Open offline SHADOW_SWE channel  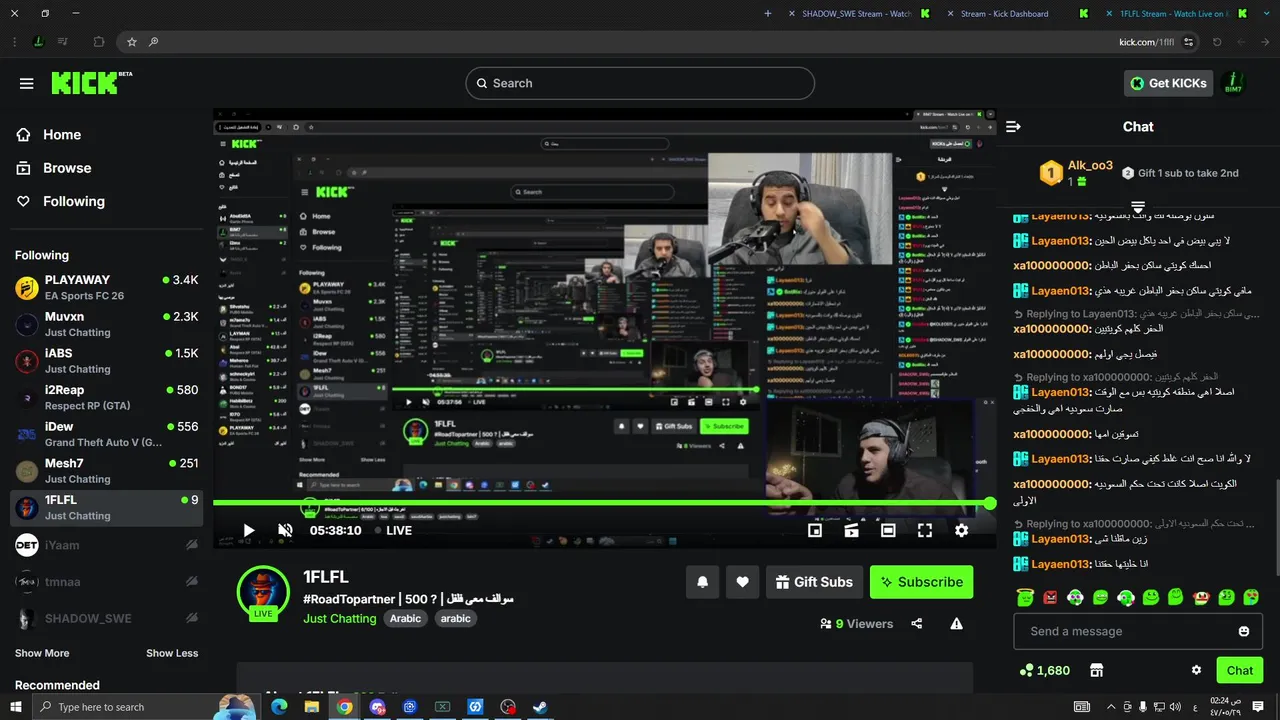tap(106, 618)
